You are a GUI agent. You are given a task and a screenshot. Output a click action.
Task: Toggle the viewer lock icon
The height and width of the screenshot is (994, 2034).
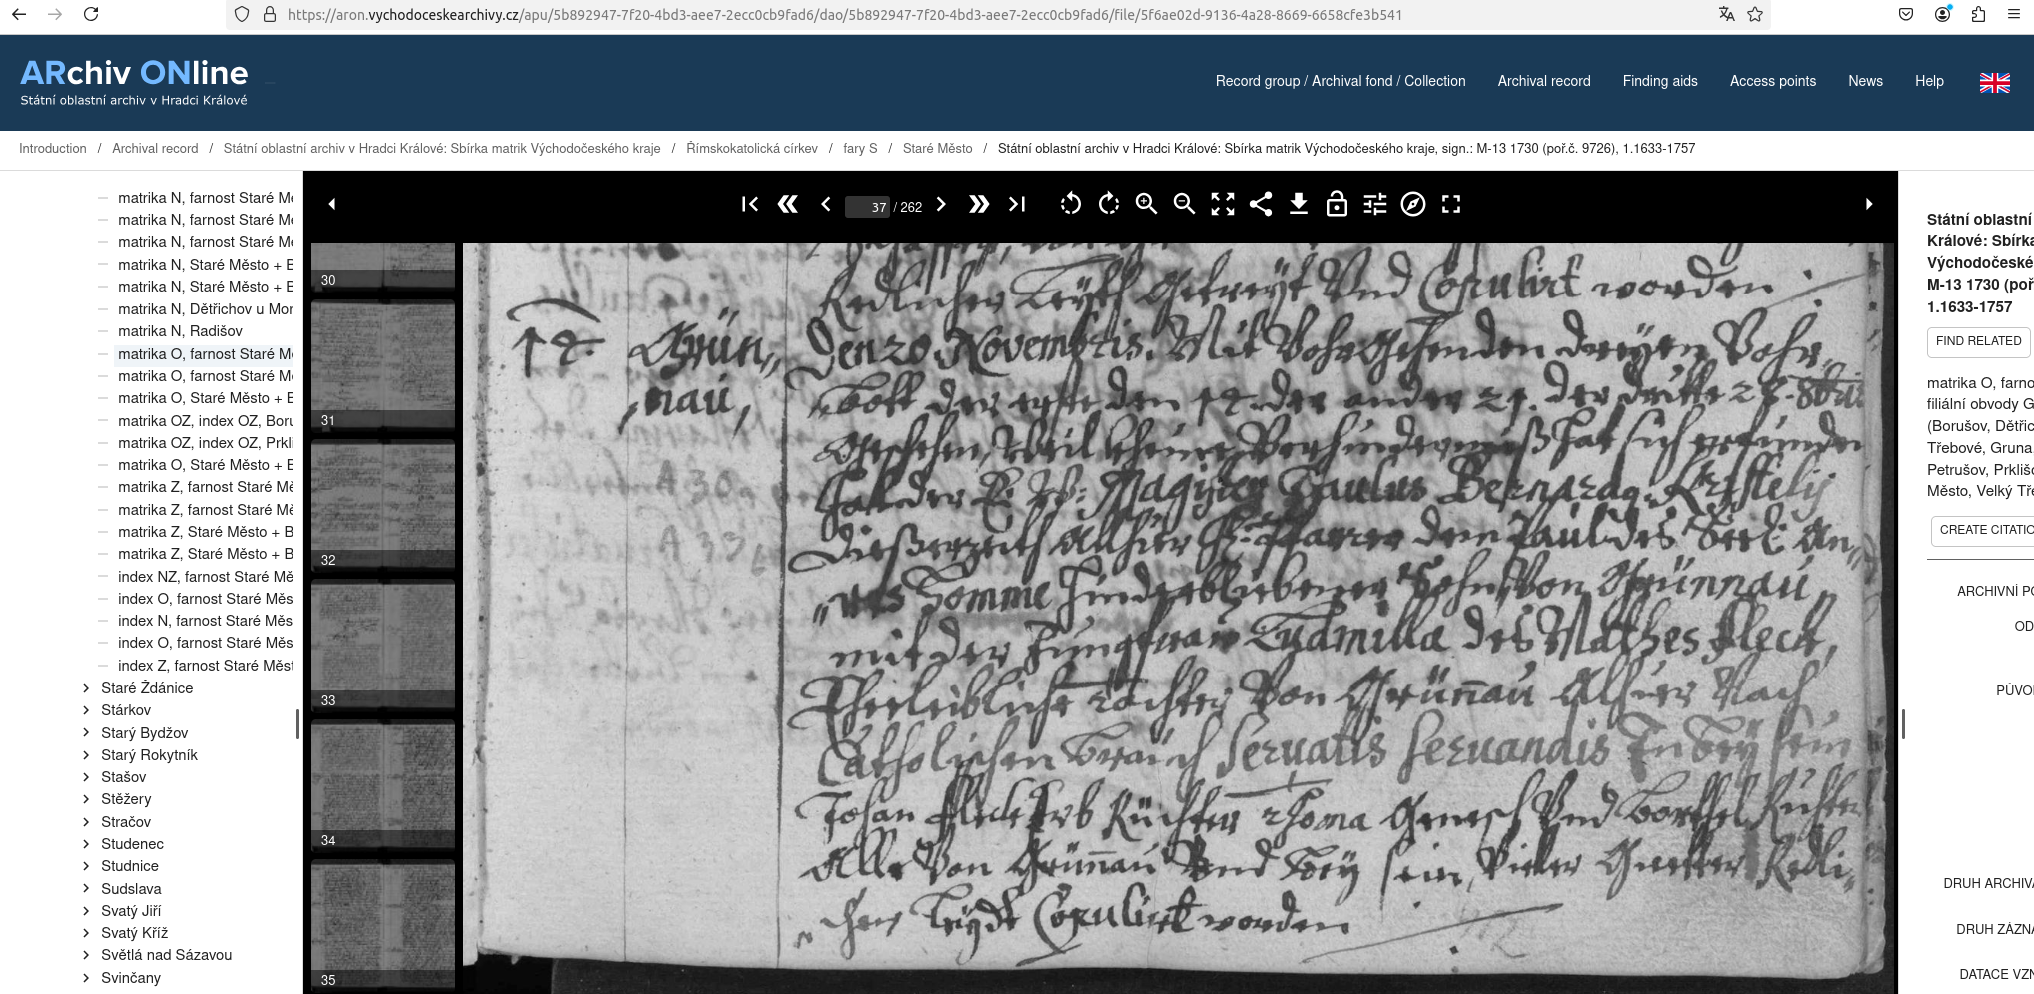point(1336,204)
